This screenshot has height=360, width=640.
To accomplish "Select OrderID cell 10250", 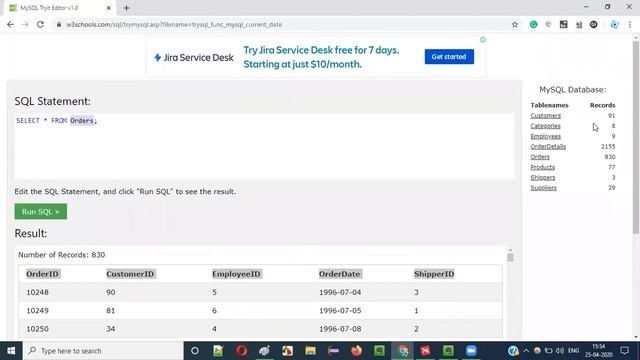I will pos(38,329).
